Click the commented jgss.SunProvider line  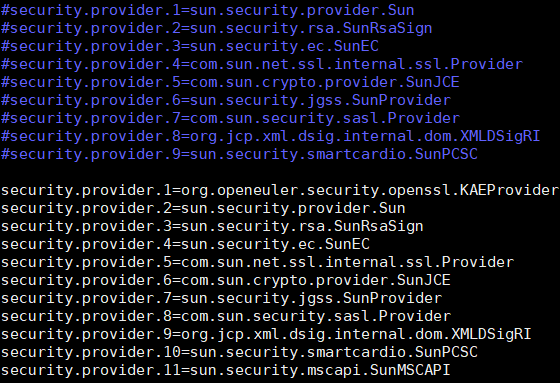(x=226, y=100)
